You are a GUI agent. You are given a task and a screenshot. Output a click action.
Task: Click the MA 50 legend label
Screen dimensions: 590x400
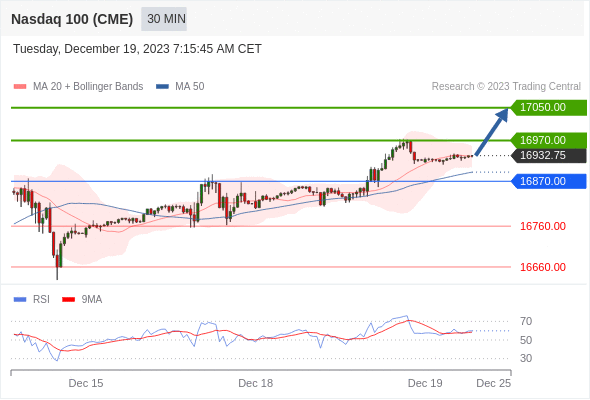coord(190,87)
